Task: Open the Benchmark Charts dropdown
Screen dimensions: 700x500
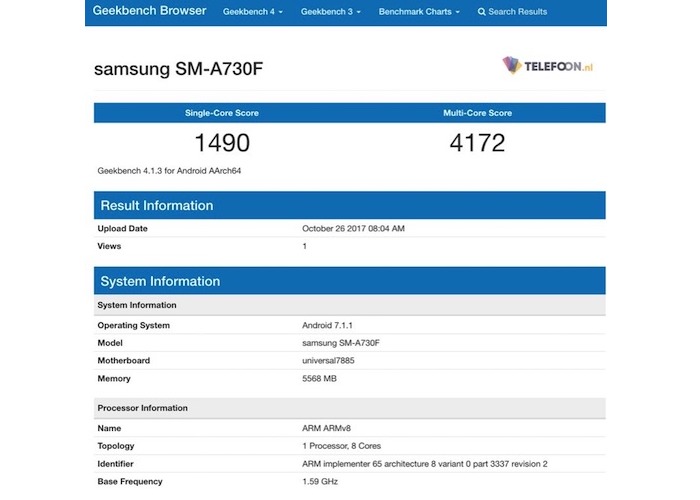Action: (x=419, y=12)
